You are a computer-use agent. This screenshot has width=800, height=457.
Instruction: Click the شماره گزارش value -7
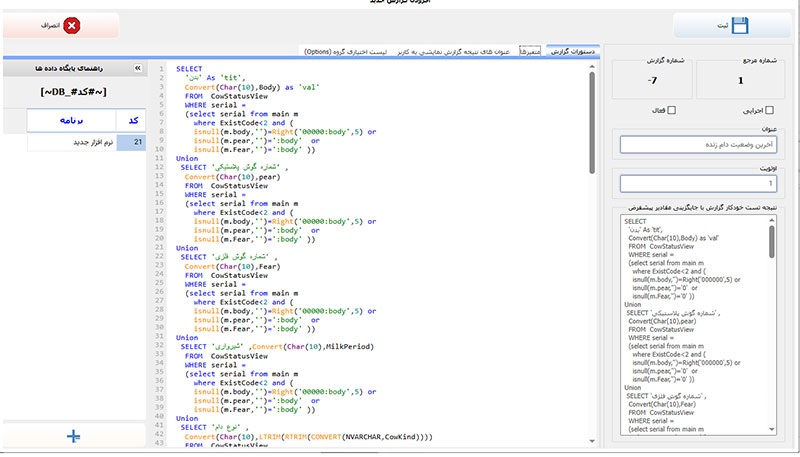coord(651,80)
